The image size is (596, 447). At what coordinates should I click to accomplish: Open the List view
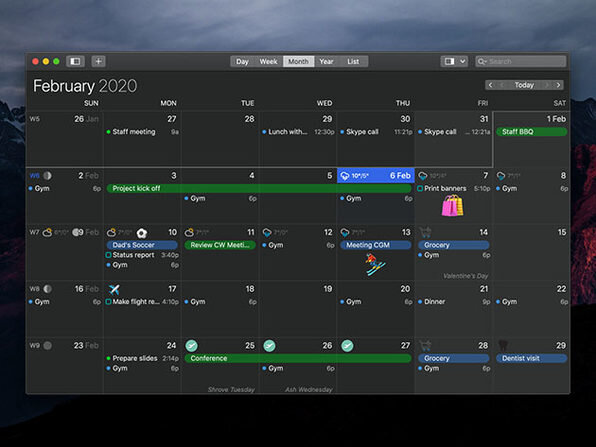353,62
